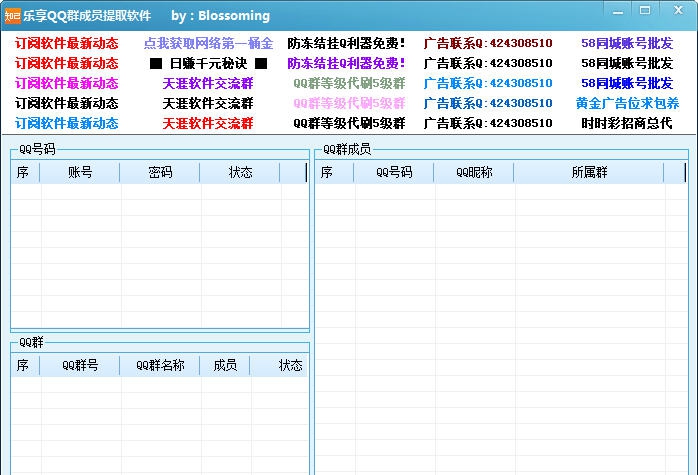Screen dimensions: 698x475
Task: Open the pink QQ群等级代刷5级群 link
Action: point(349,103)
